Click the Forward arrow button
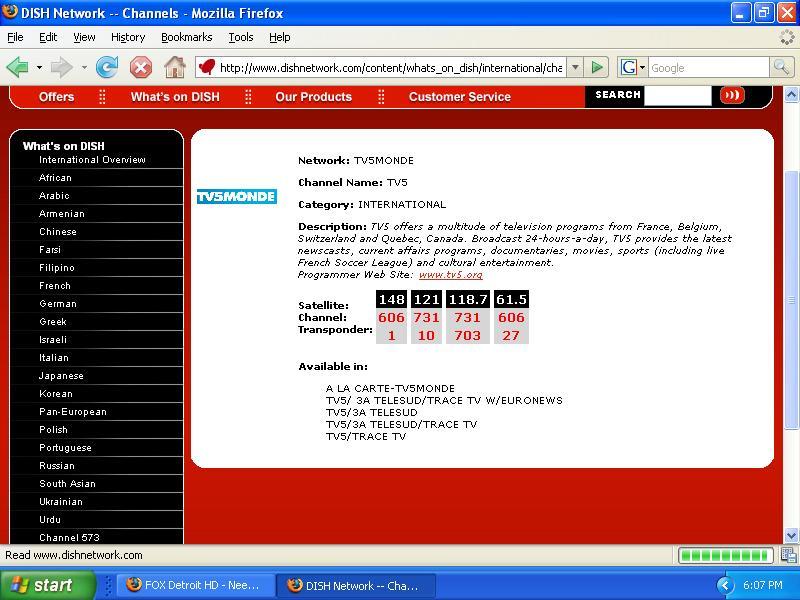Viewport: 800px width, 600px height. (x=61, y=67)
